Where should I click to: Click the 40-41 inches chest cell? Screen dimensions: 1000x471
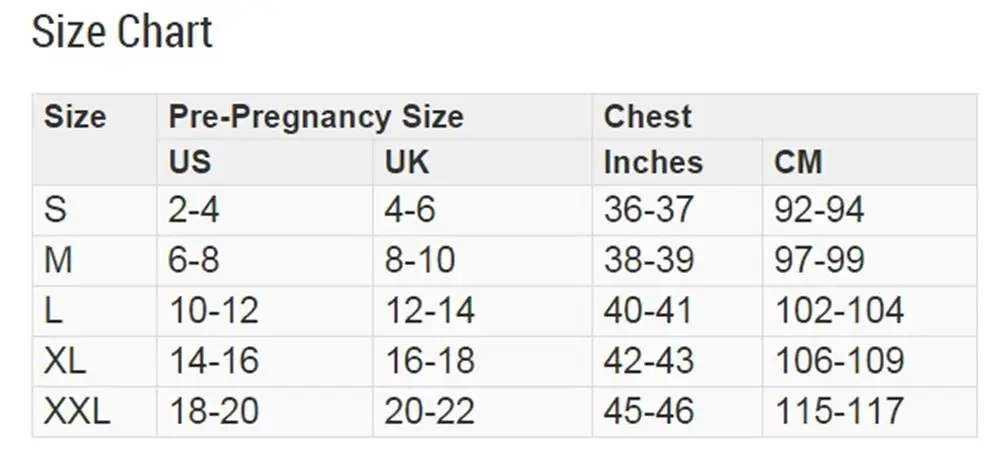(x=677, y=311)
